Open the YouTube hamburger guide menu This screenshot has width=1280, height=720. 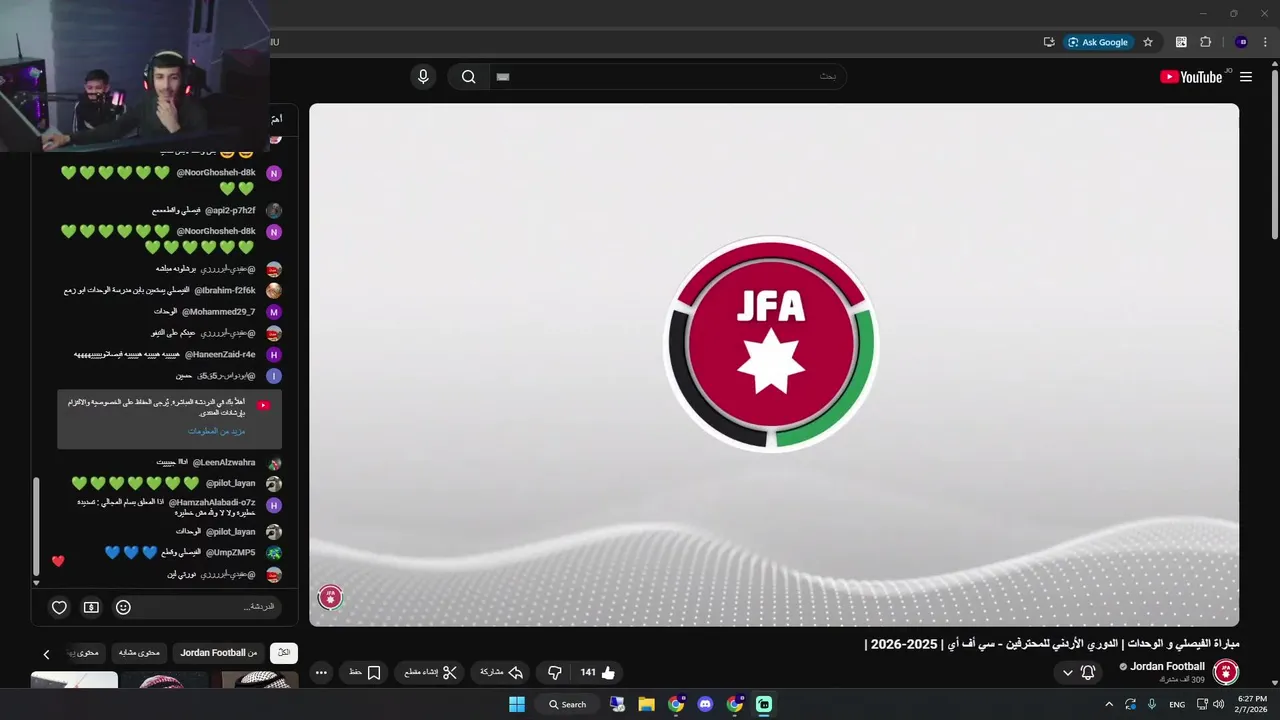point(1246,77)
